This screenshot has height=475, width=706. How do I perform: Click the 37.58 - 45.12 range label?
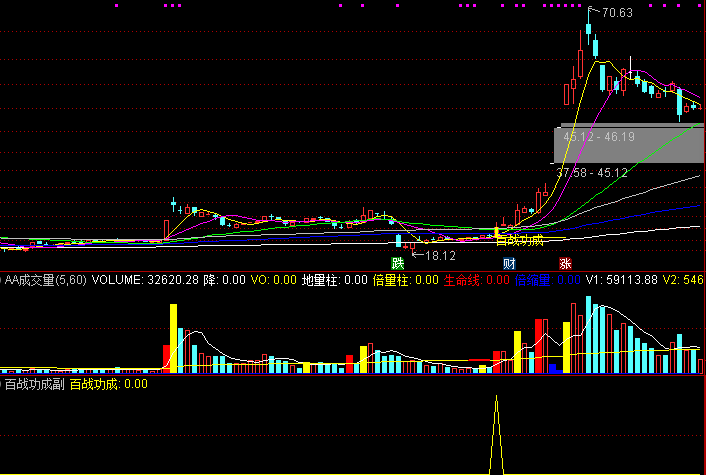click(x=592, y=172)
